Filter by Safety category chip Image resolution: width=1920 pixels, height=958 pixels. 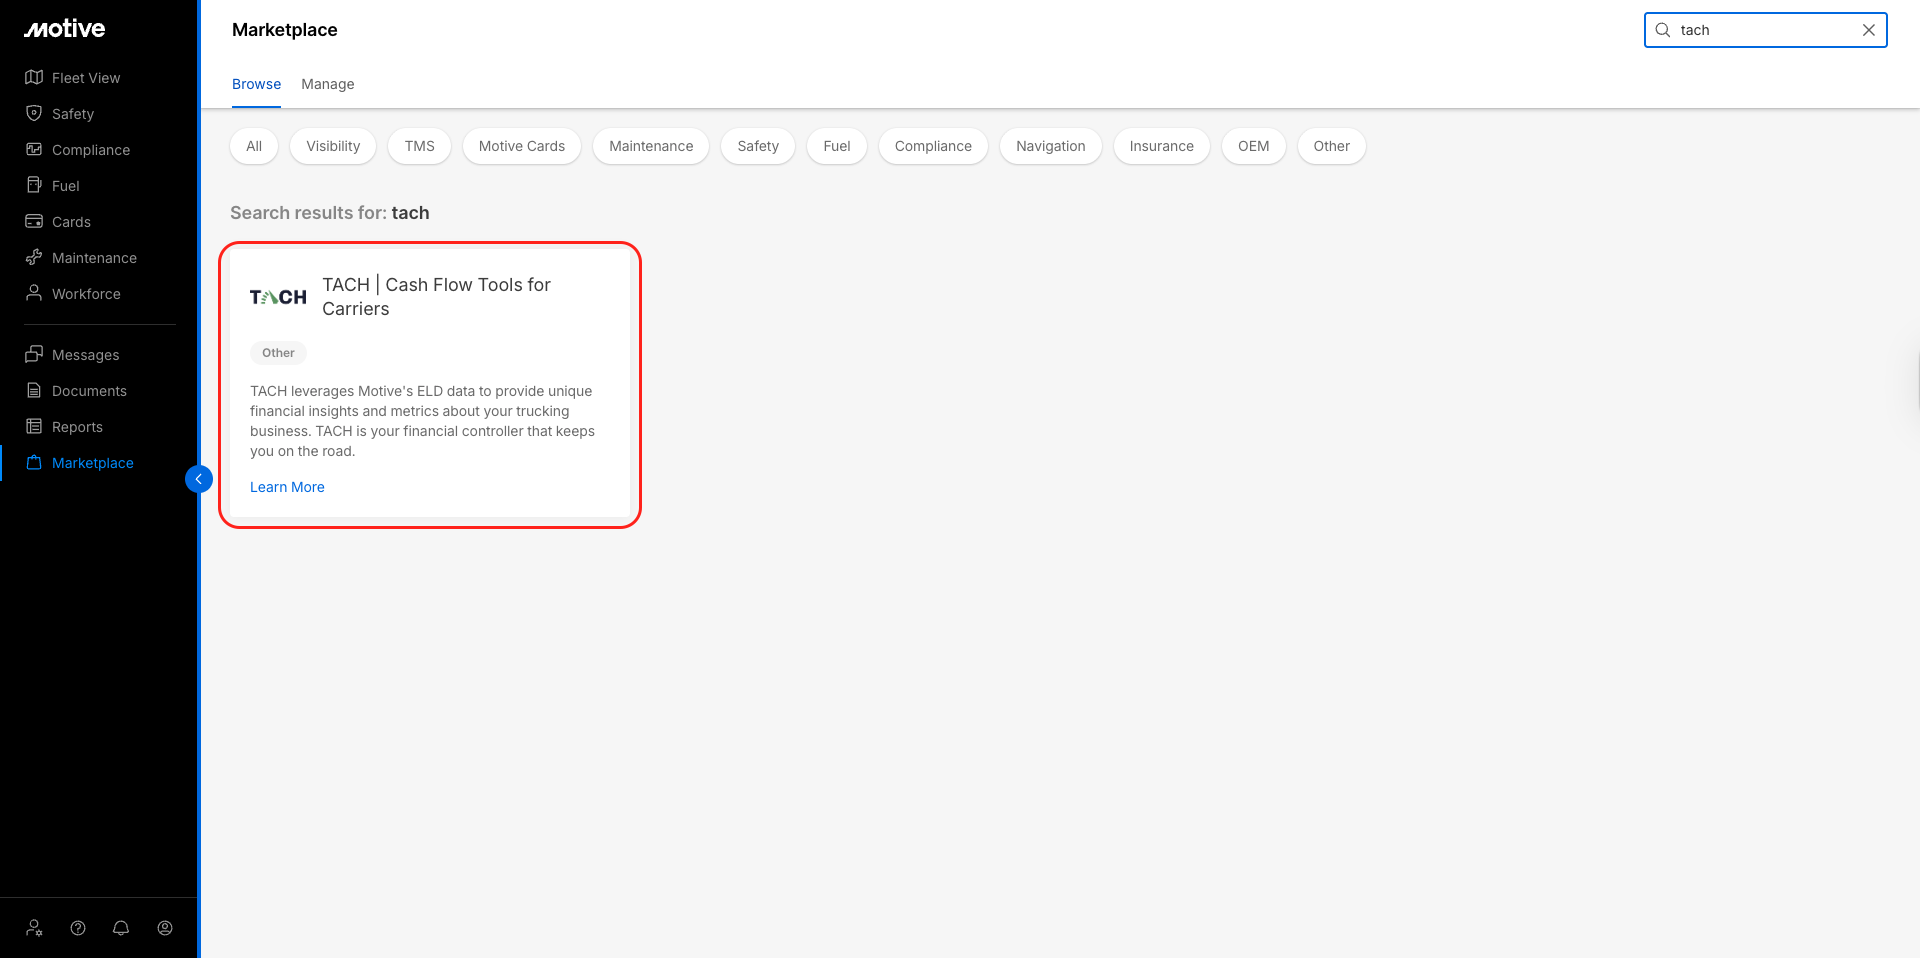758,146
